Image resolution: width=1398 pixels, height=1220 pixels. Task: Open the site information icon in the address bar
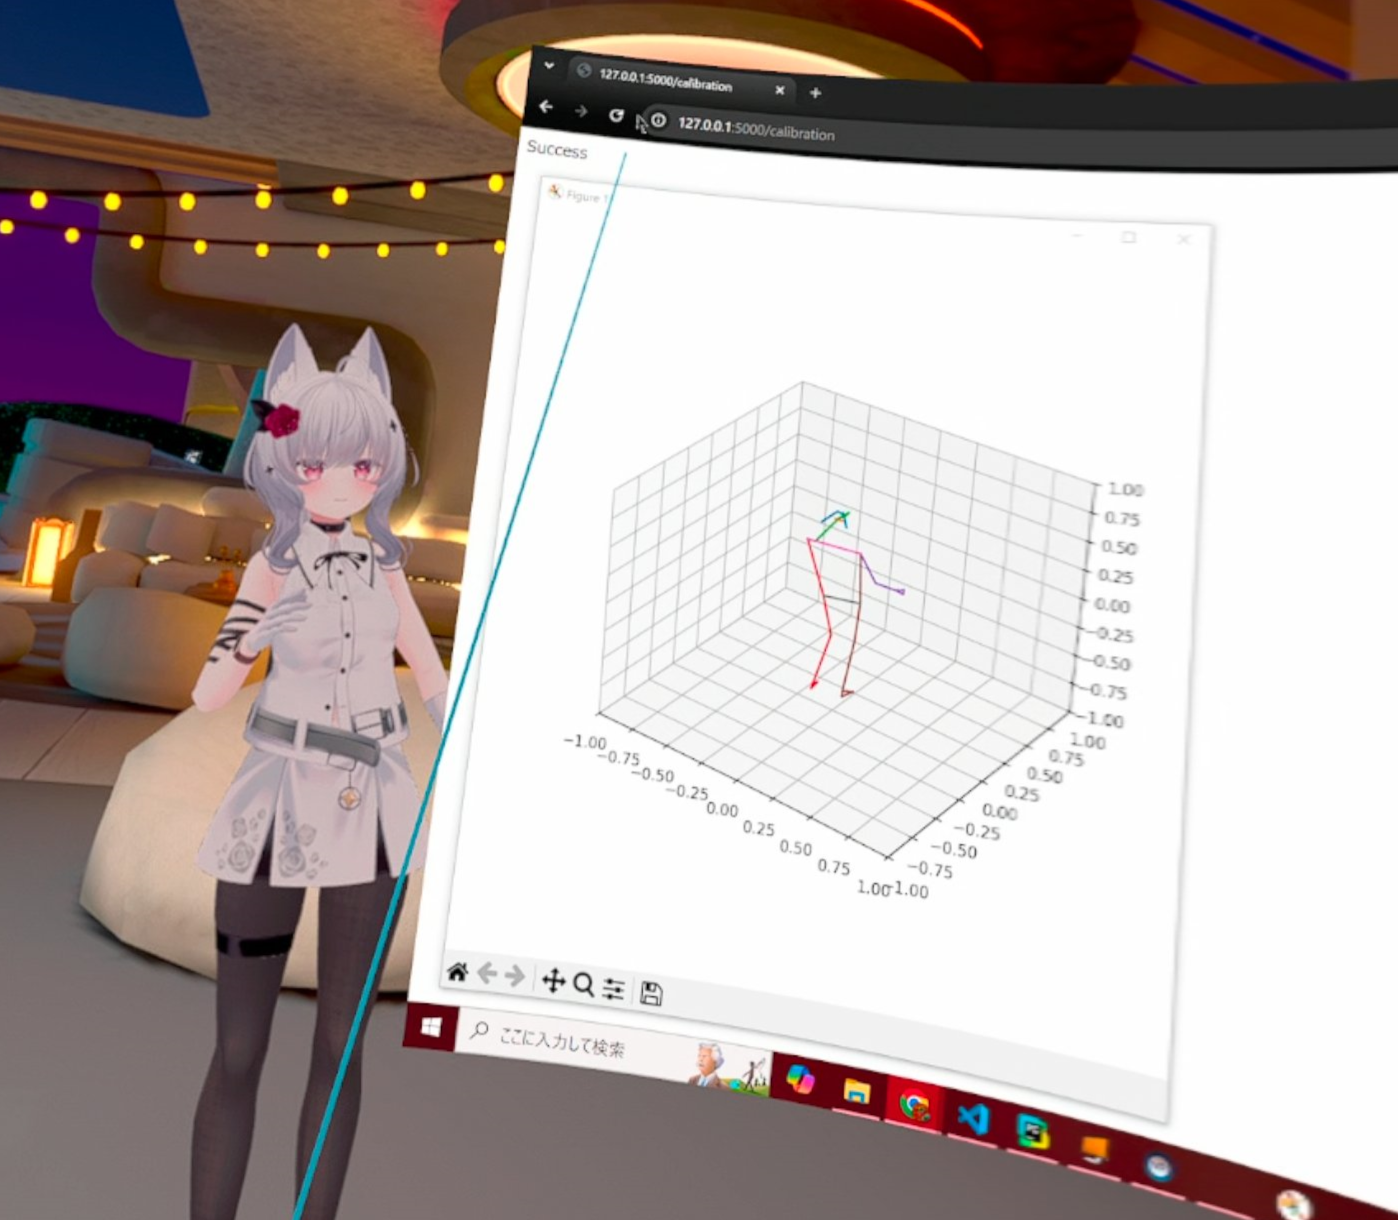[x=658, y=122]
